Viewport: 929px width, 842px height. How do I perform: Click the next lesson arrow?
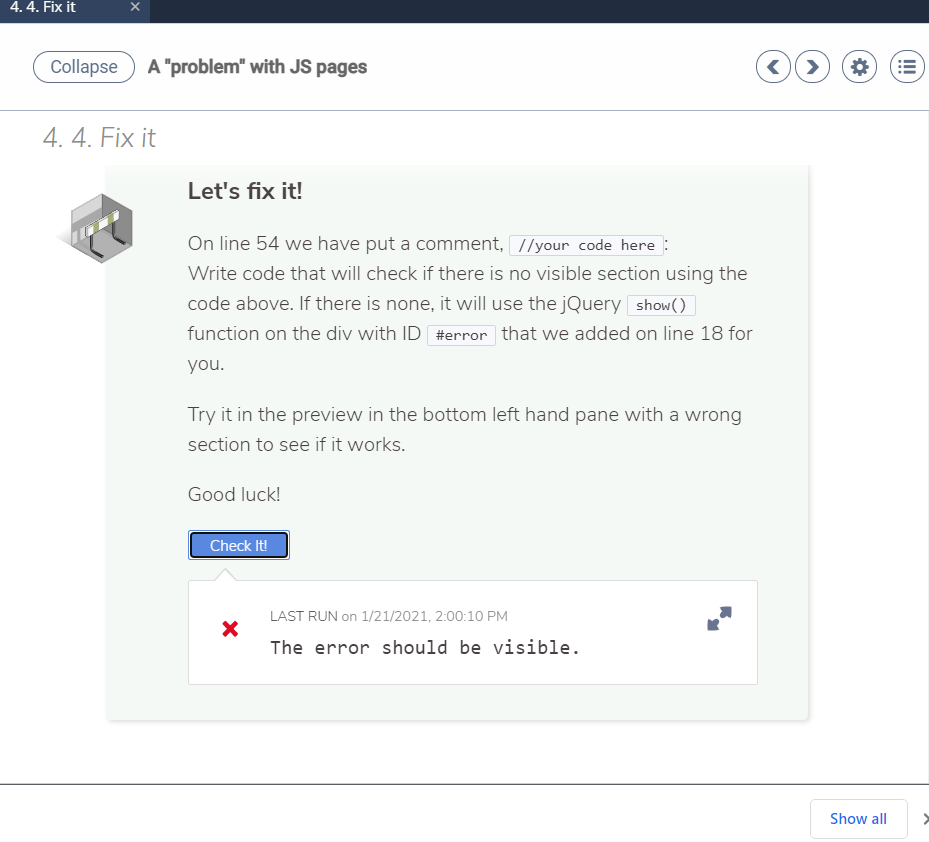pos(812,66)
